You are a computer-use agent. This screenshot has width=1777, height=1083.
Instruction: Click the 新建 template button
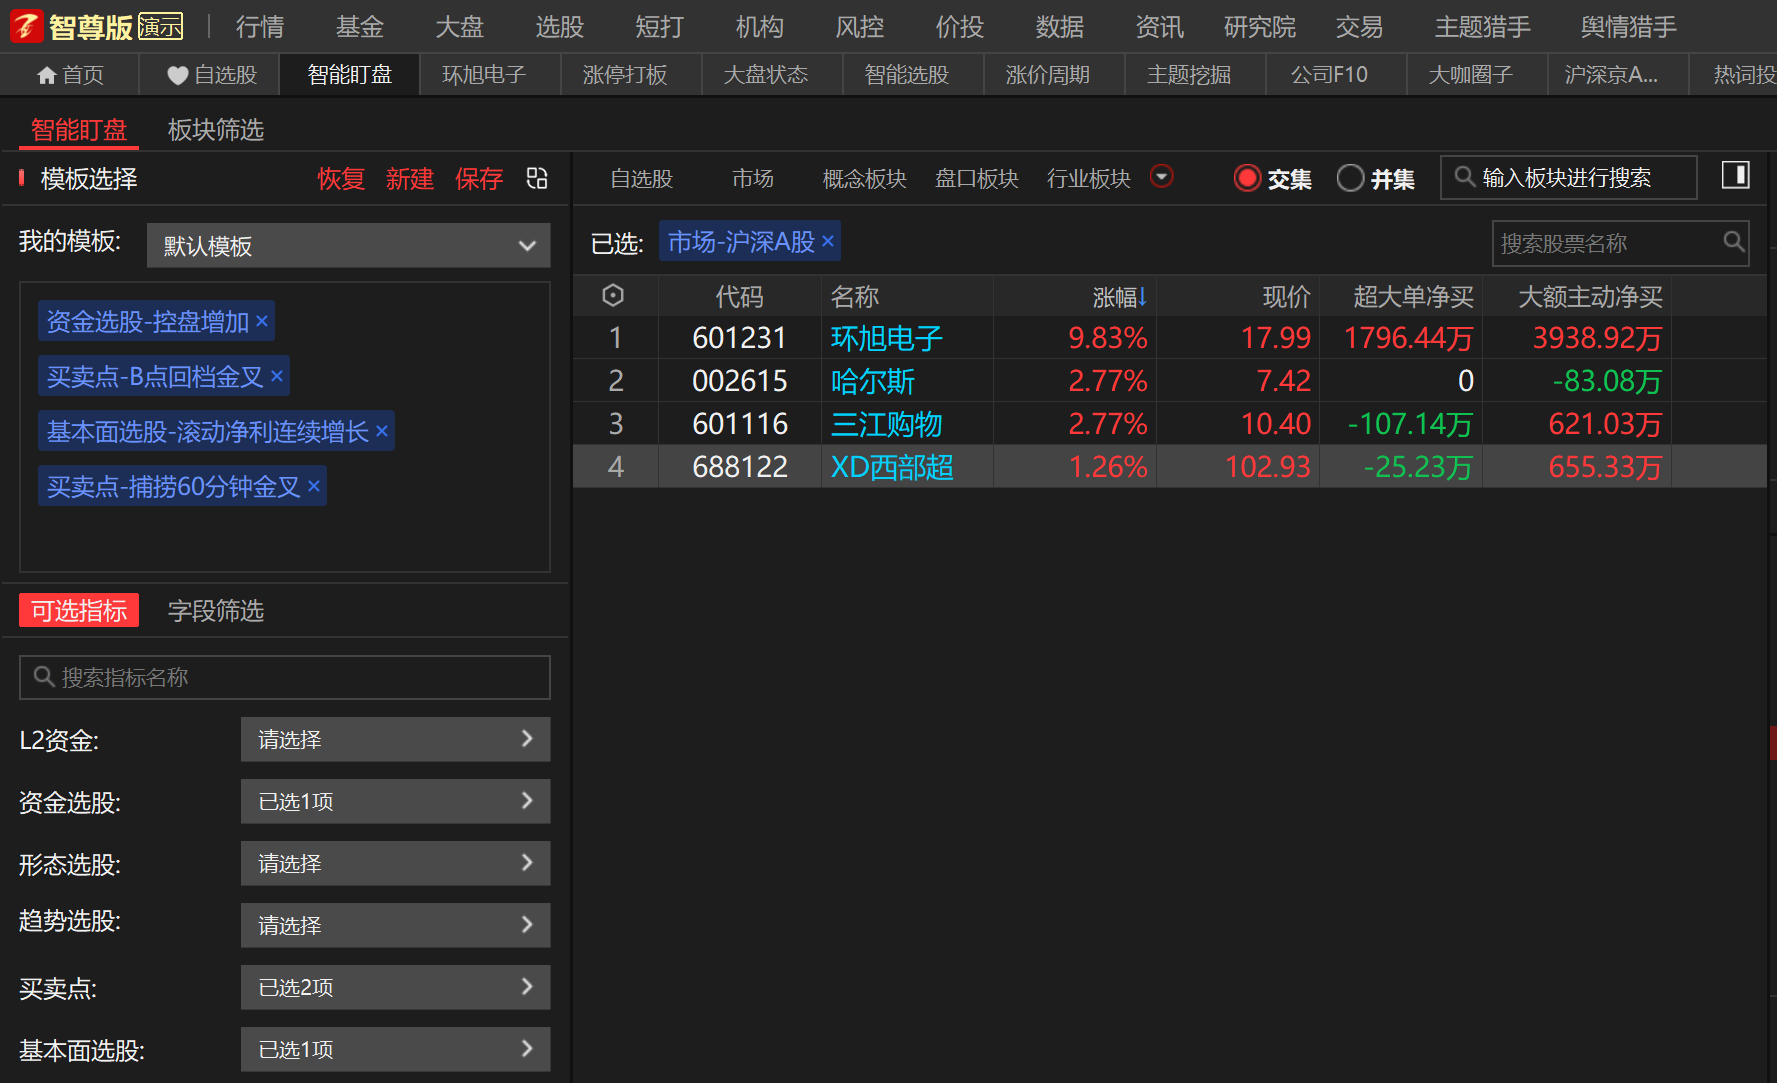410,179
